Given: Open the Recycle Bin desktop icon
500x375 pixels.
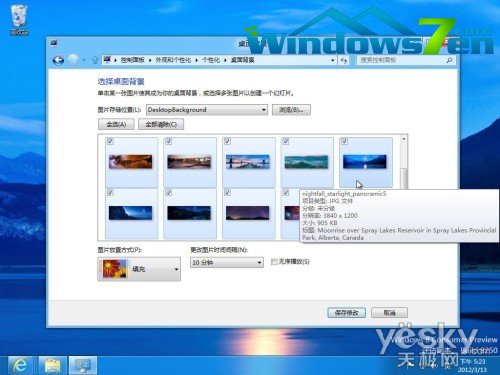Looking at the screenshot, I should tap(19, 20).
